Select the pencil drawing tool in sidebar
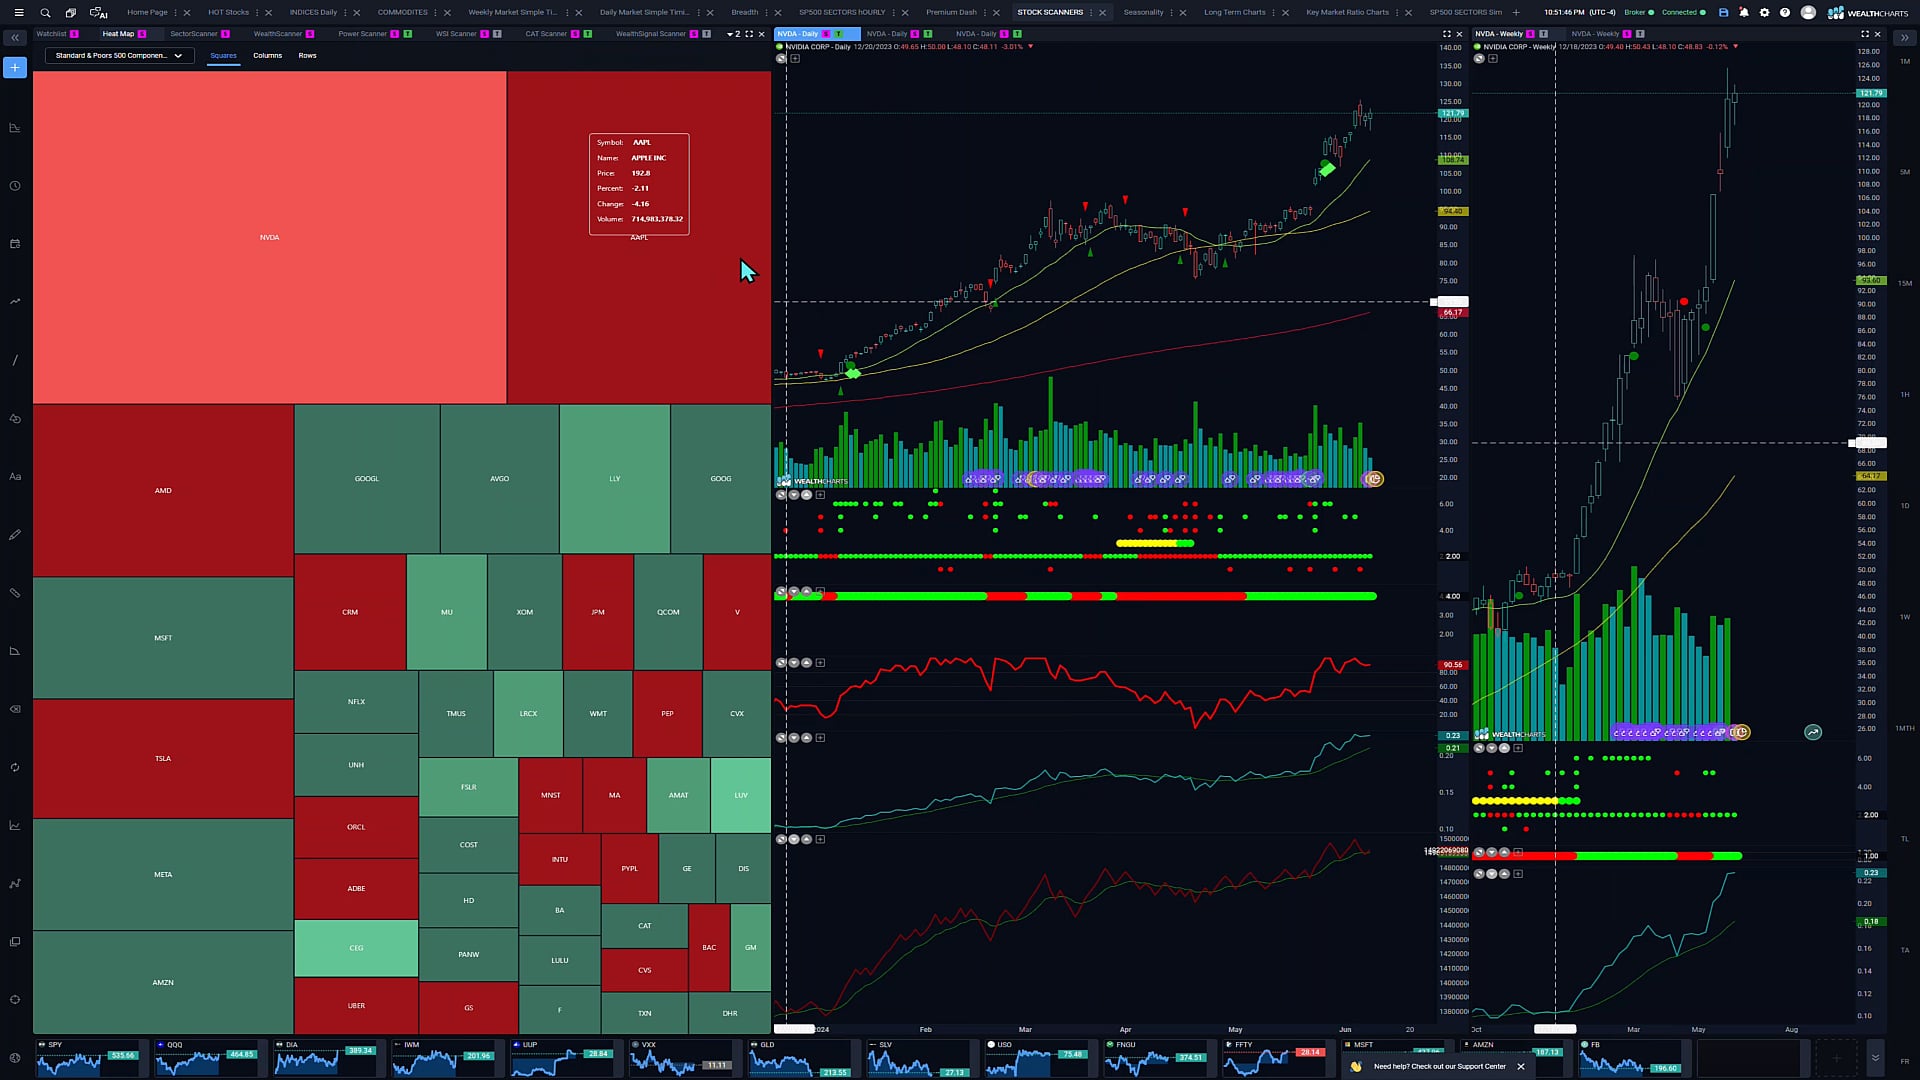Screen dimensions: 1920x1080 [x=15, y=535]
